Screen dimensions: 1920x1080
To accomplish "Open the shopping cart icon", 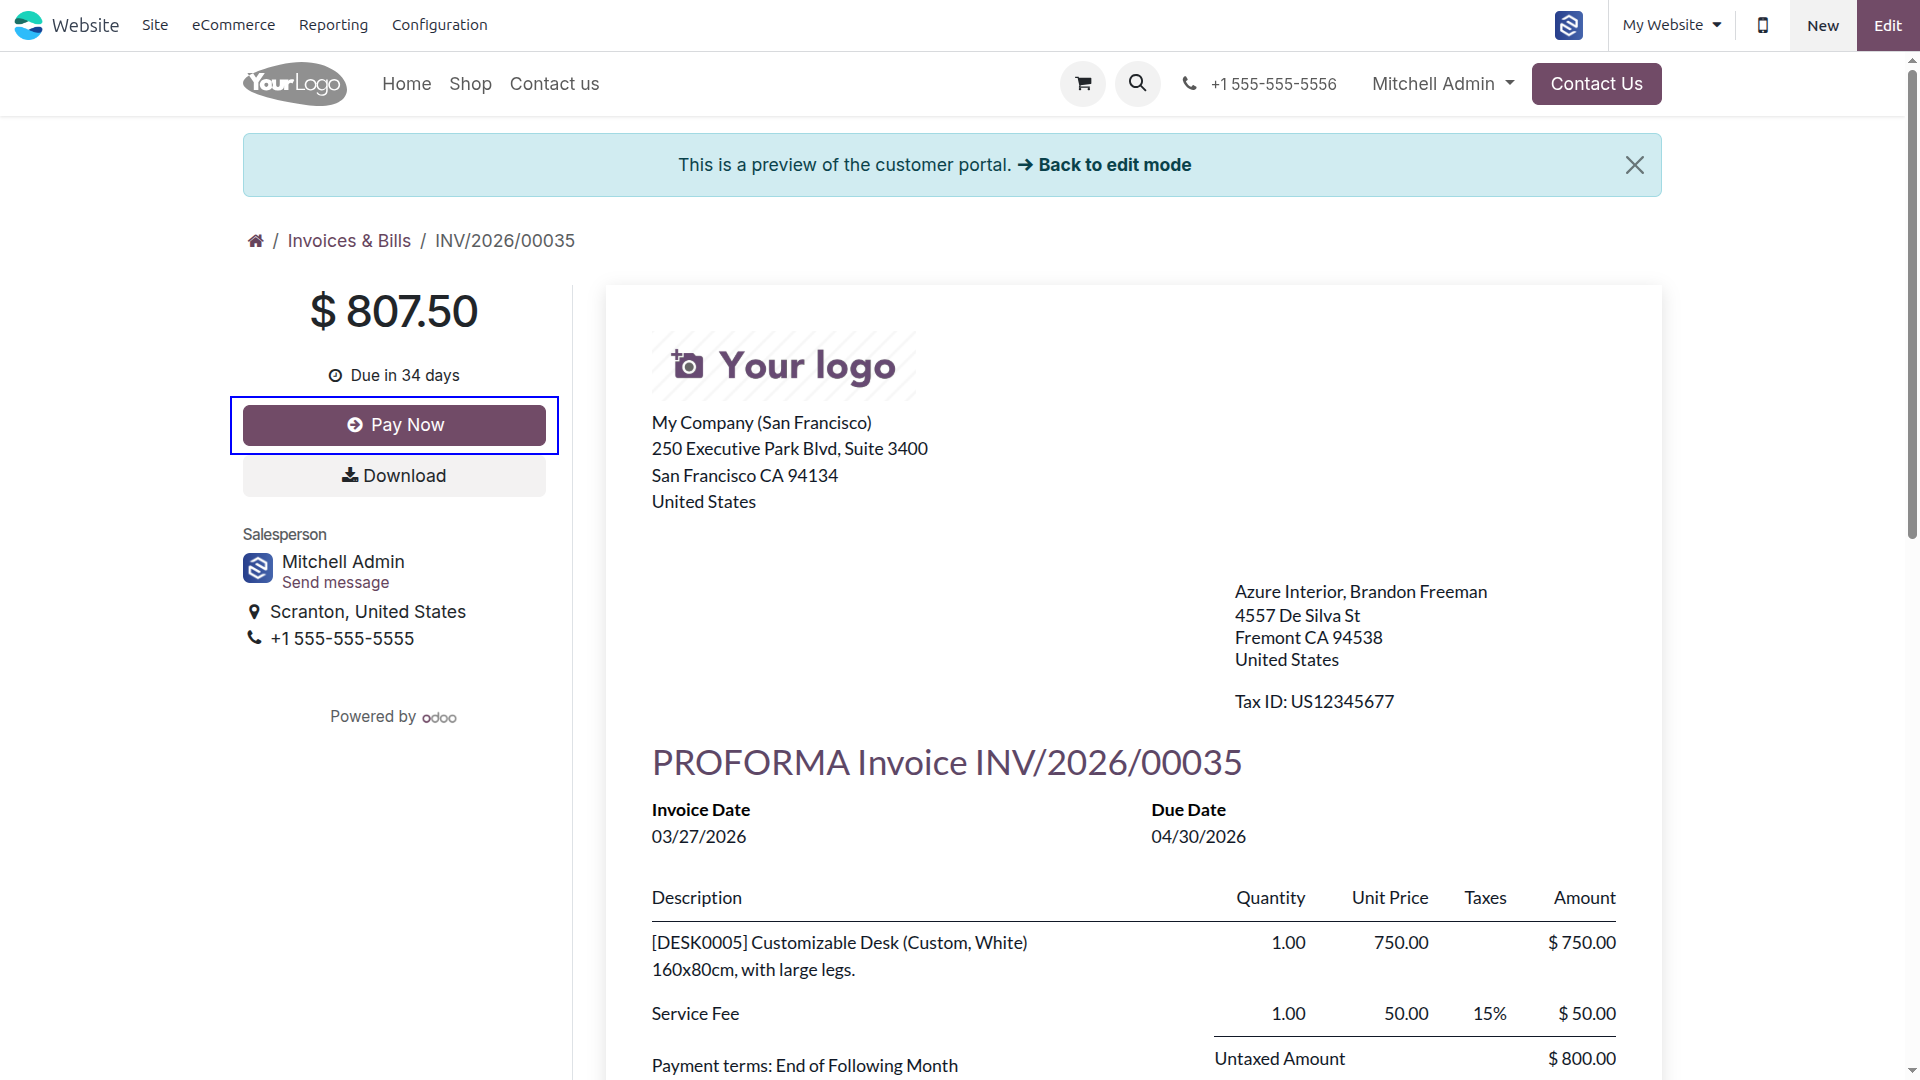I will point(1083,84).
